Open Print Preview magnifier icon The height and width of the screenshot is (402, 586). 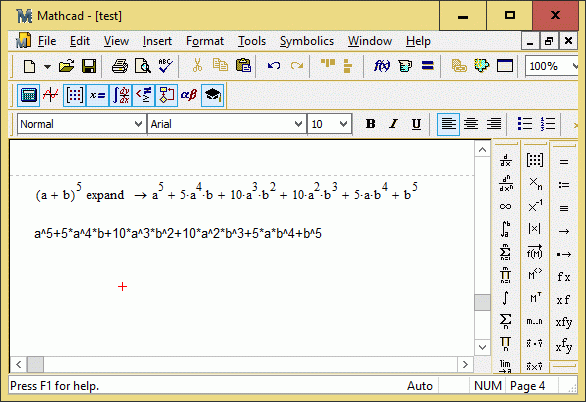(x=143, y=67)
